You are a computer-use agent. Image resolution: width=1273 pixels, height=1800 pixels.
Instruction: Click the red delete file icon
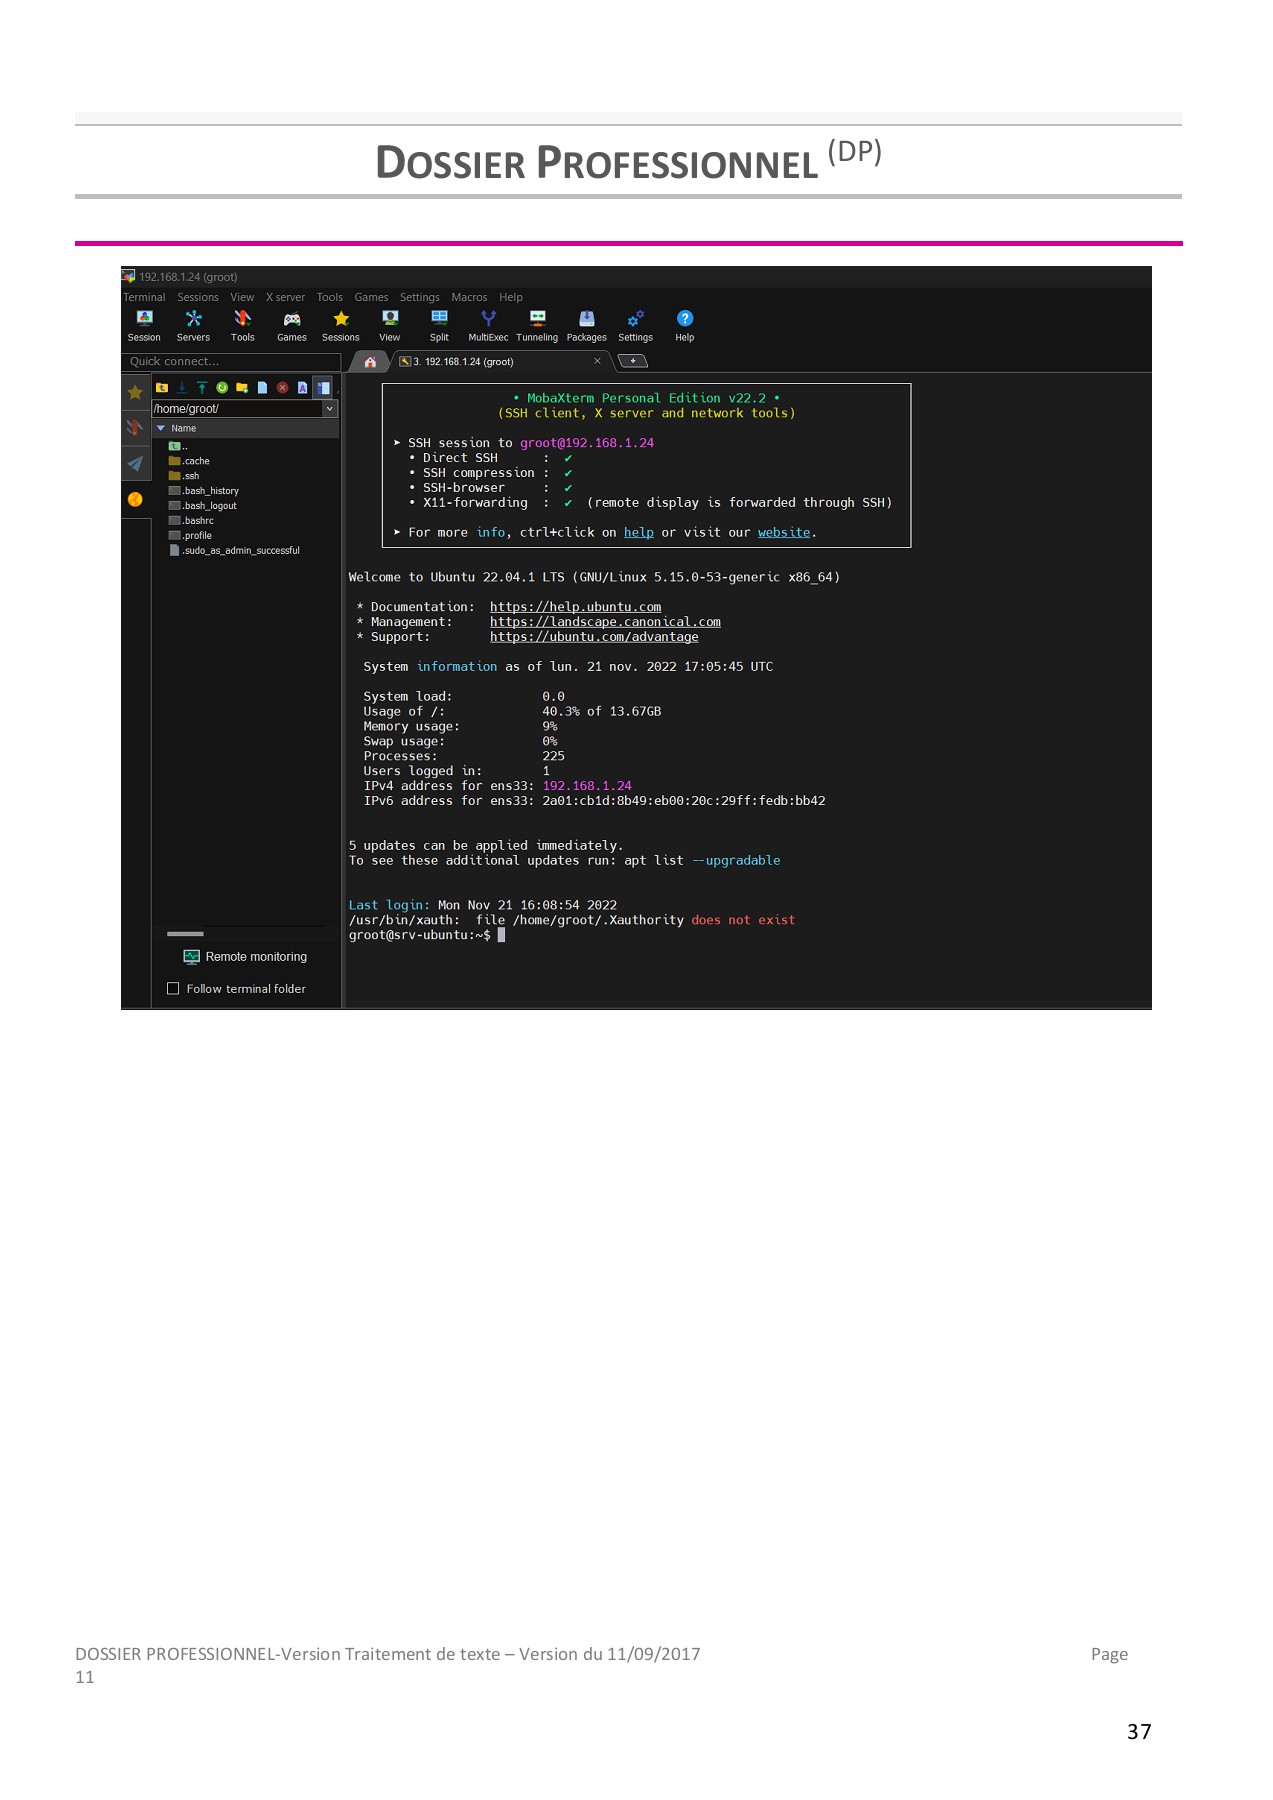tap(282, 388)
